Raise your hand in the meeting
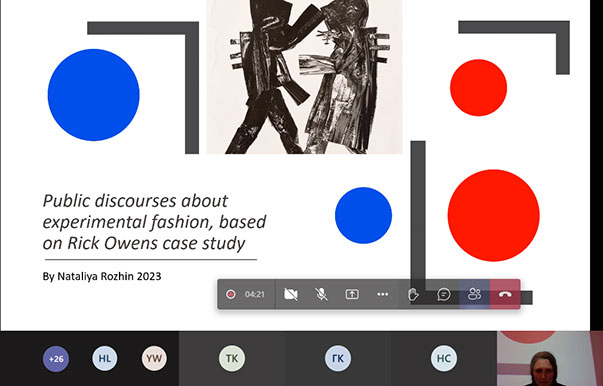Screen dimensions: 603x386 413,294
